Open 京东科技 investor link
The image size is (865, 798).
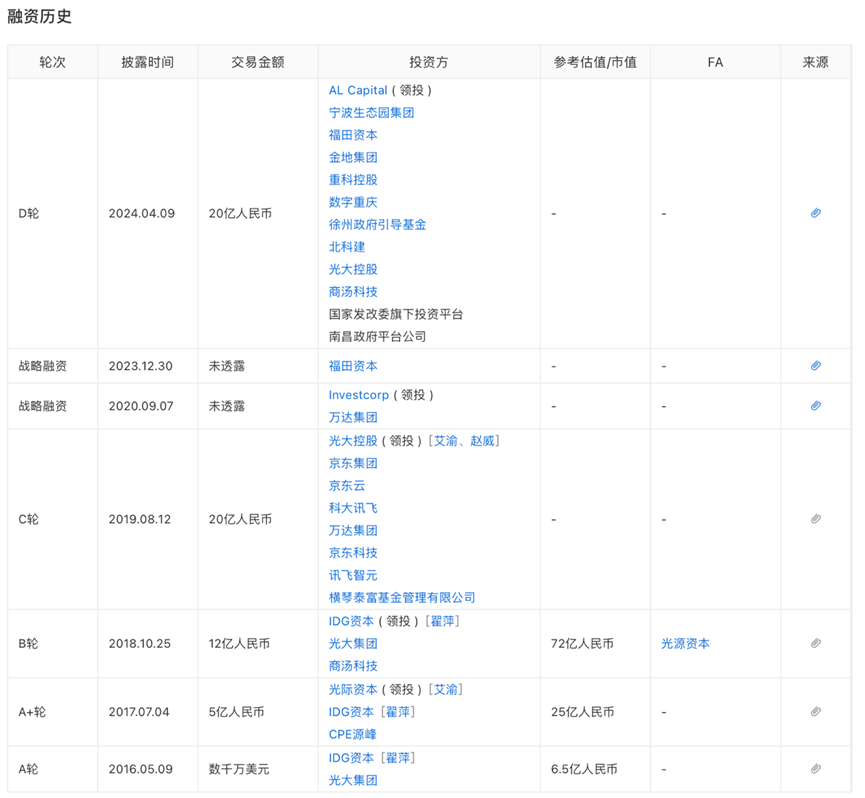tap(353, 553)
